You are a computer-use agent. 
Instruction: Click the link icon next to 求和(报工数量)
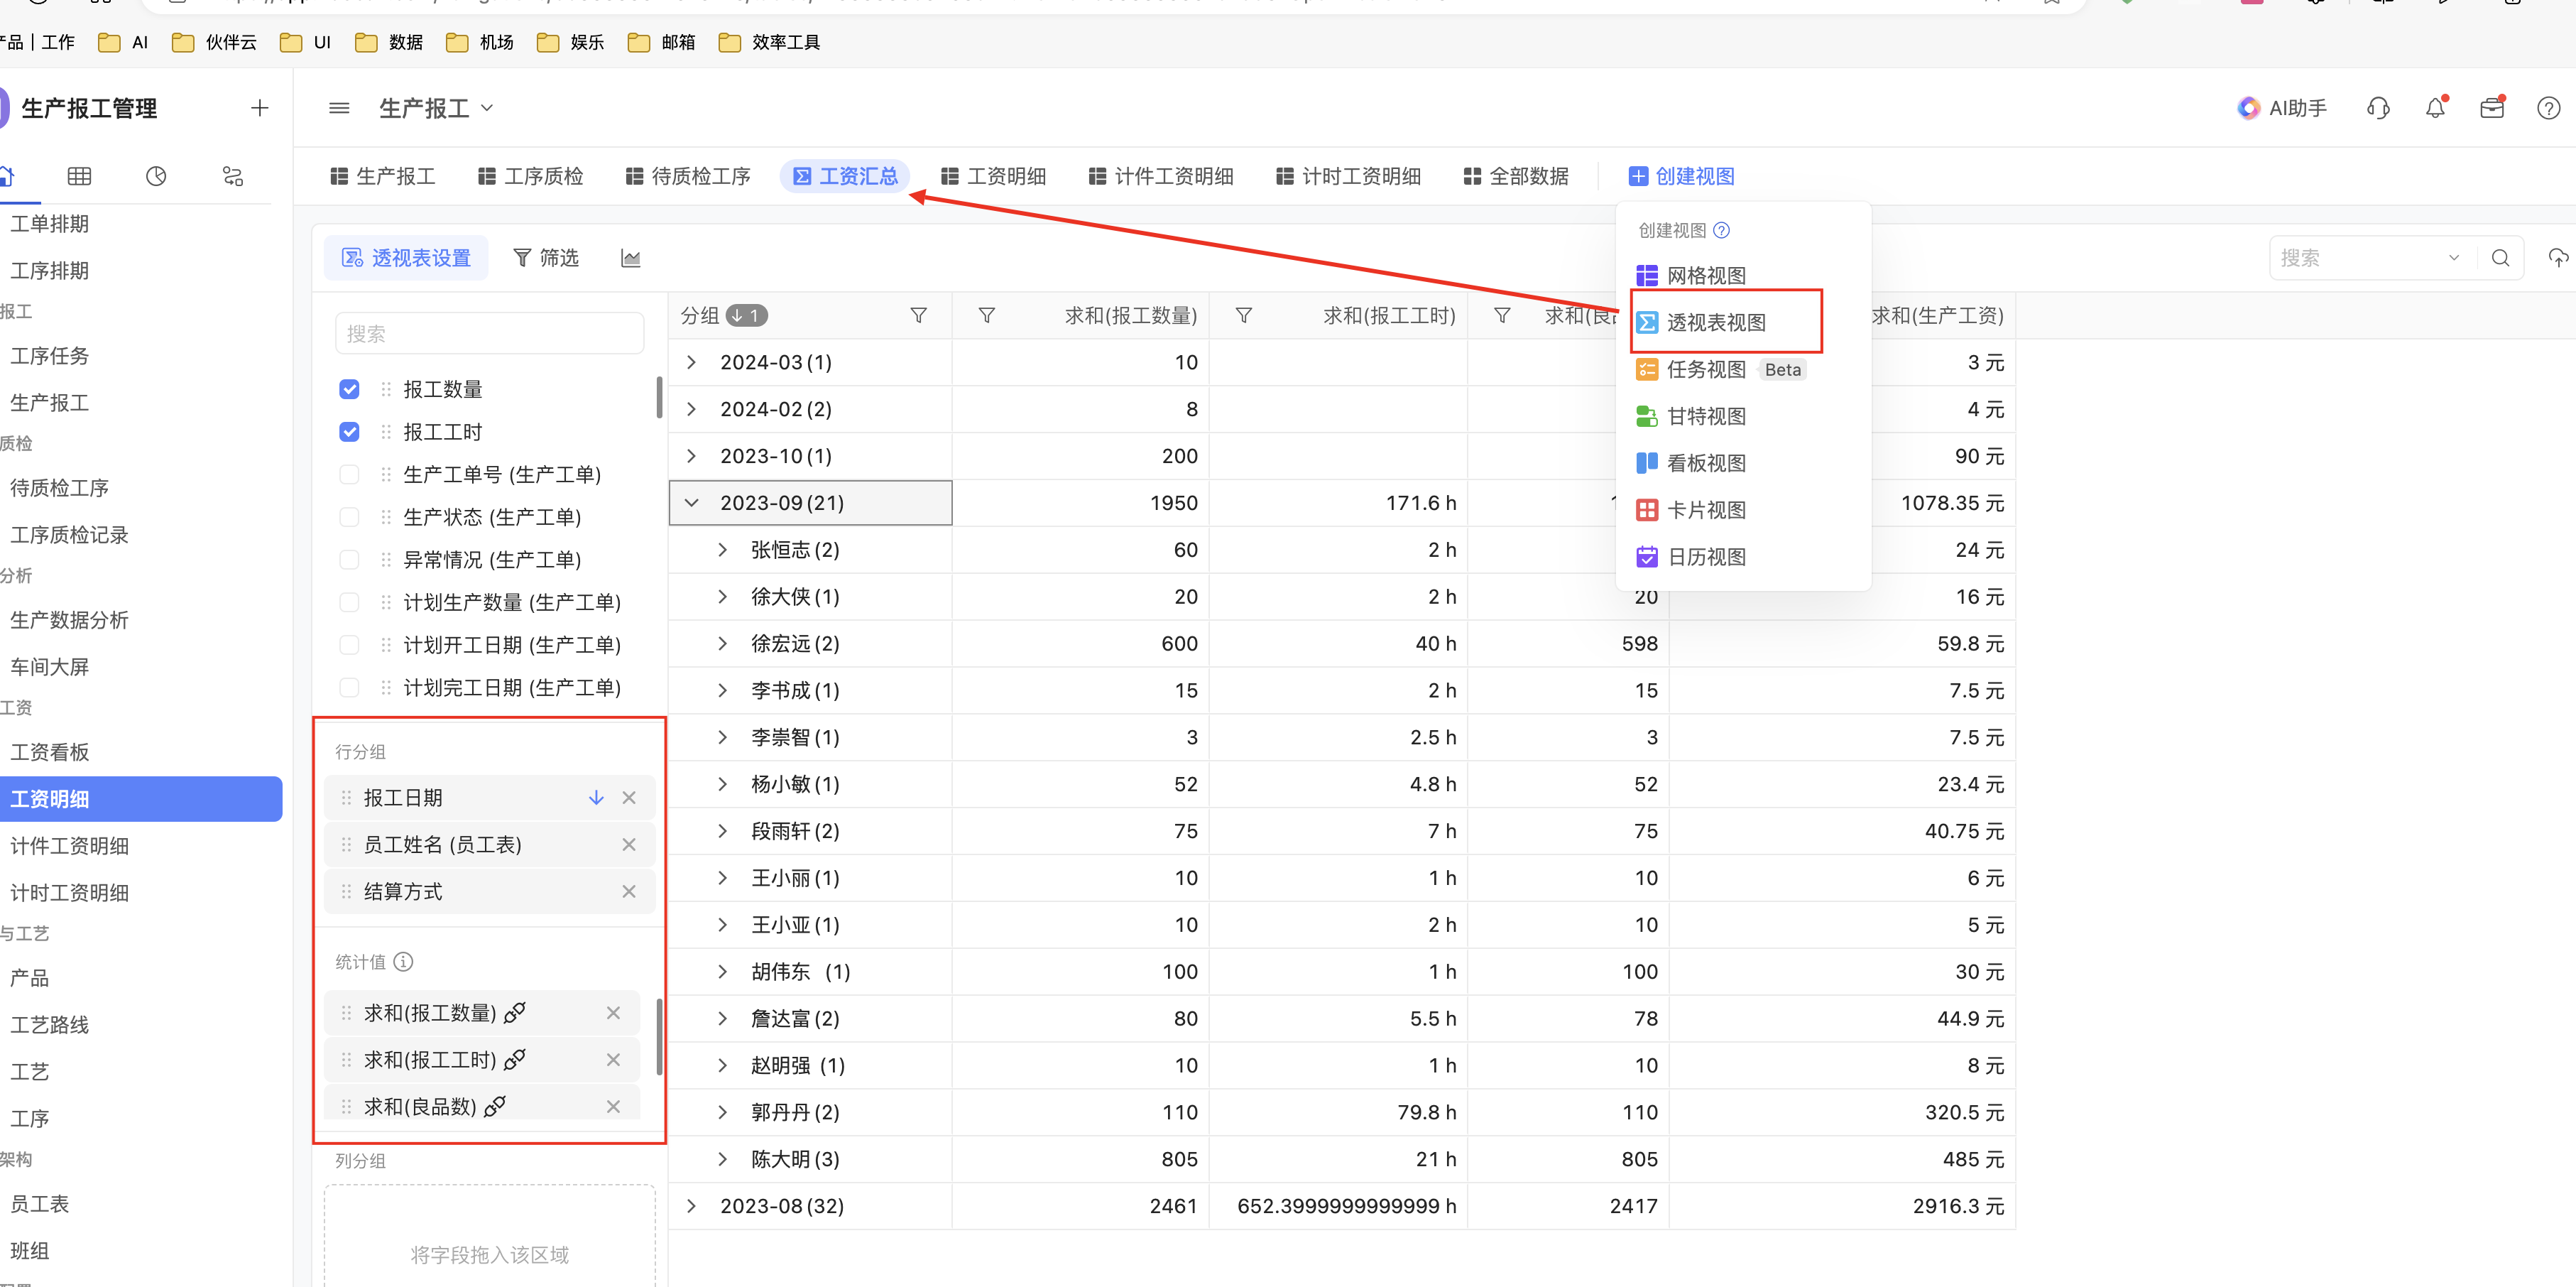pyautogui.click(x=515, y=1013)
